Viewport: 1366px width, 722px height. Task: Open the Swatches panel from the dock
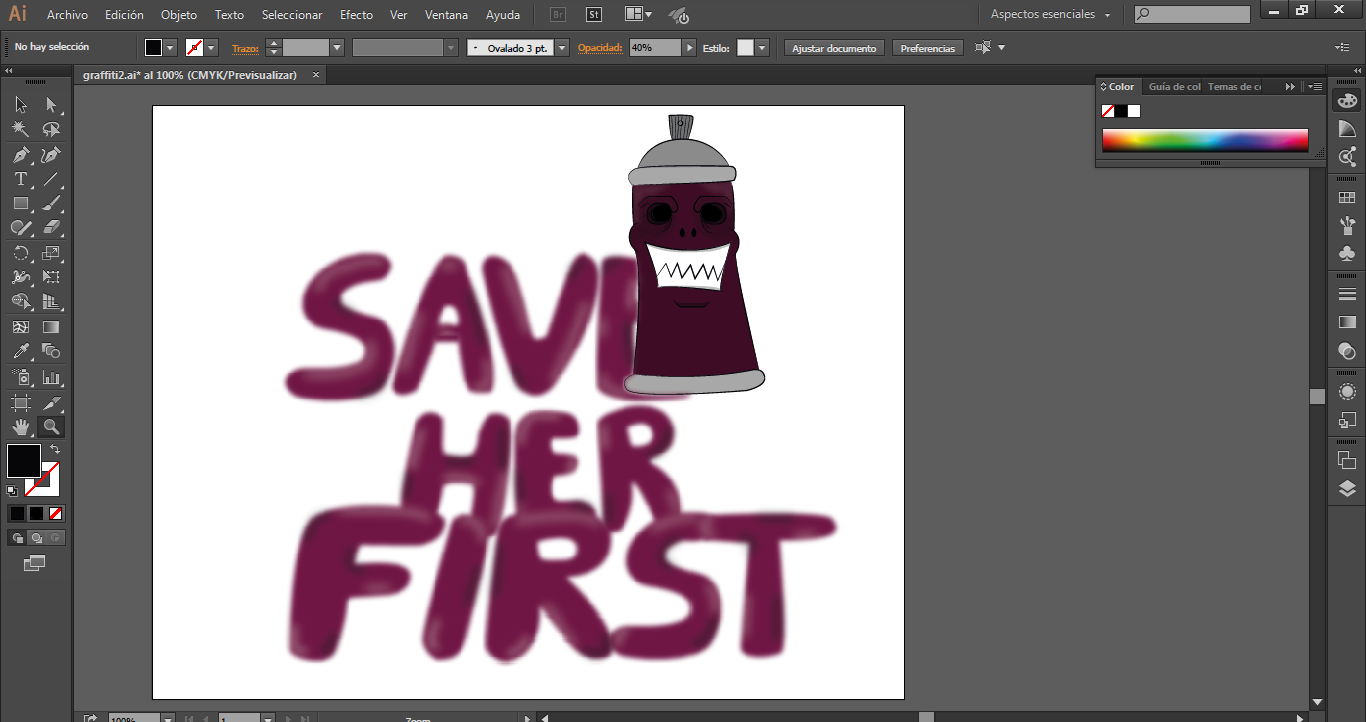[1347, 198]
